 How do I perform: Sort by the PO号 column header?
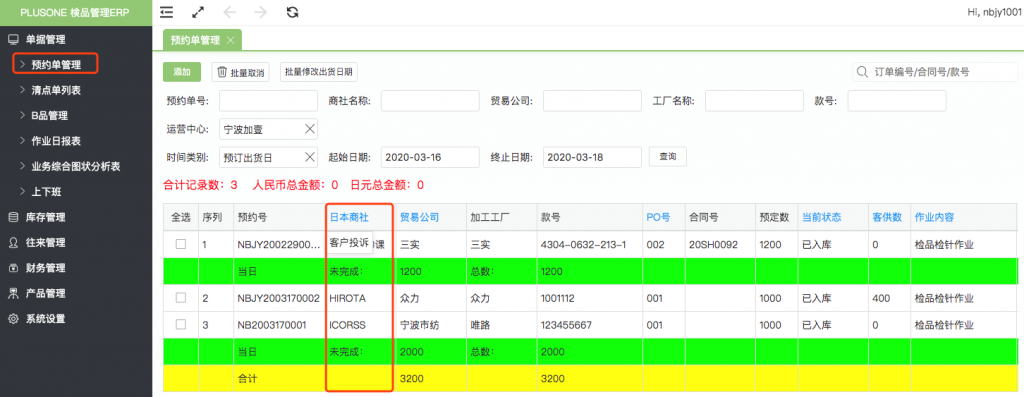coord(658,217)
